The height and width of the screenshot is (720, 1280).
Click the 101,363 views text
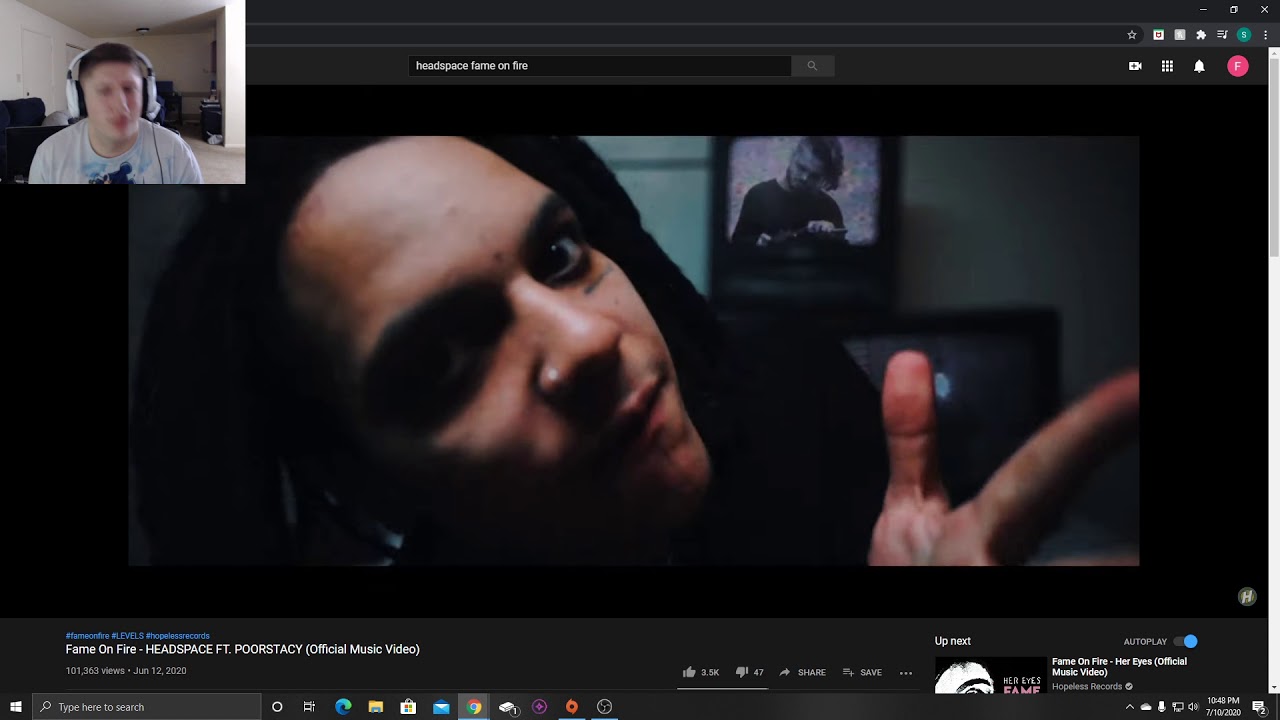95,671
